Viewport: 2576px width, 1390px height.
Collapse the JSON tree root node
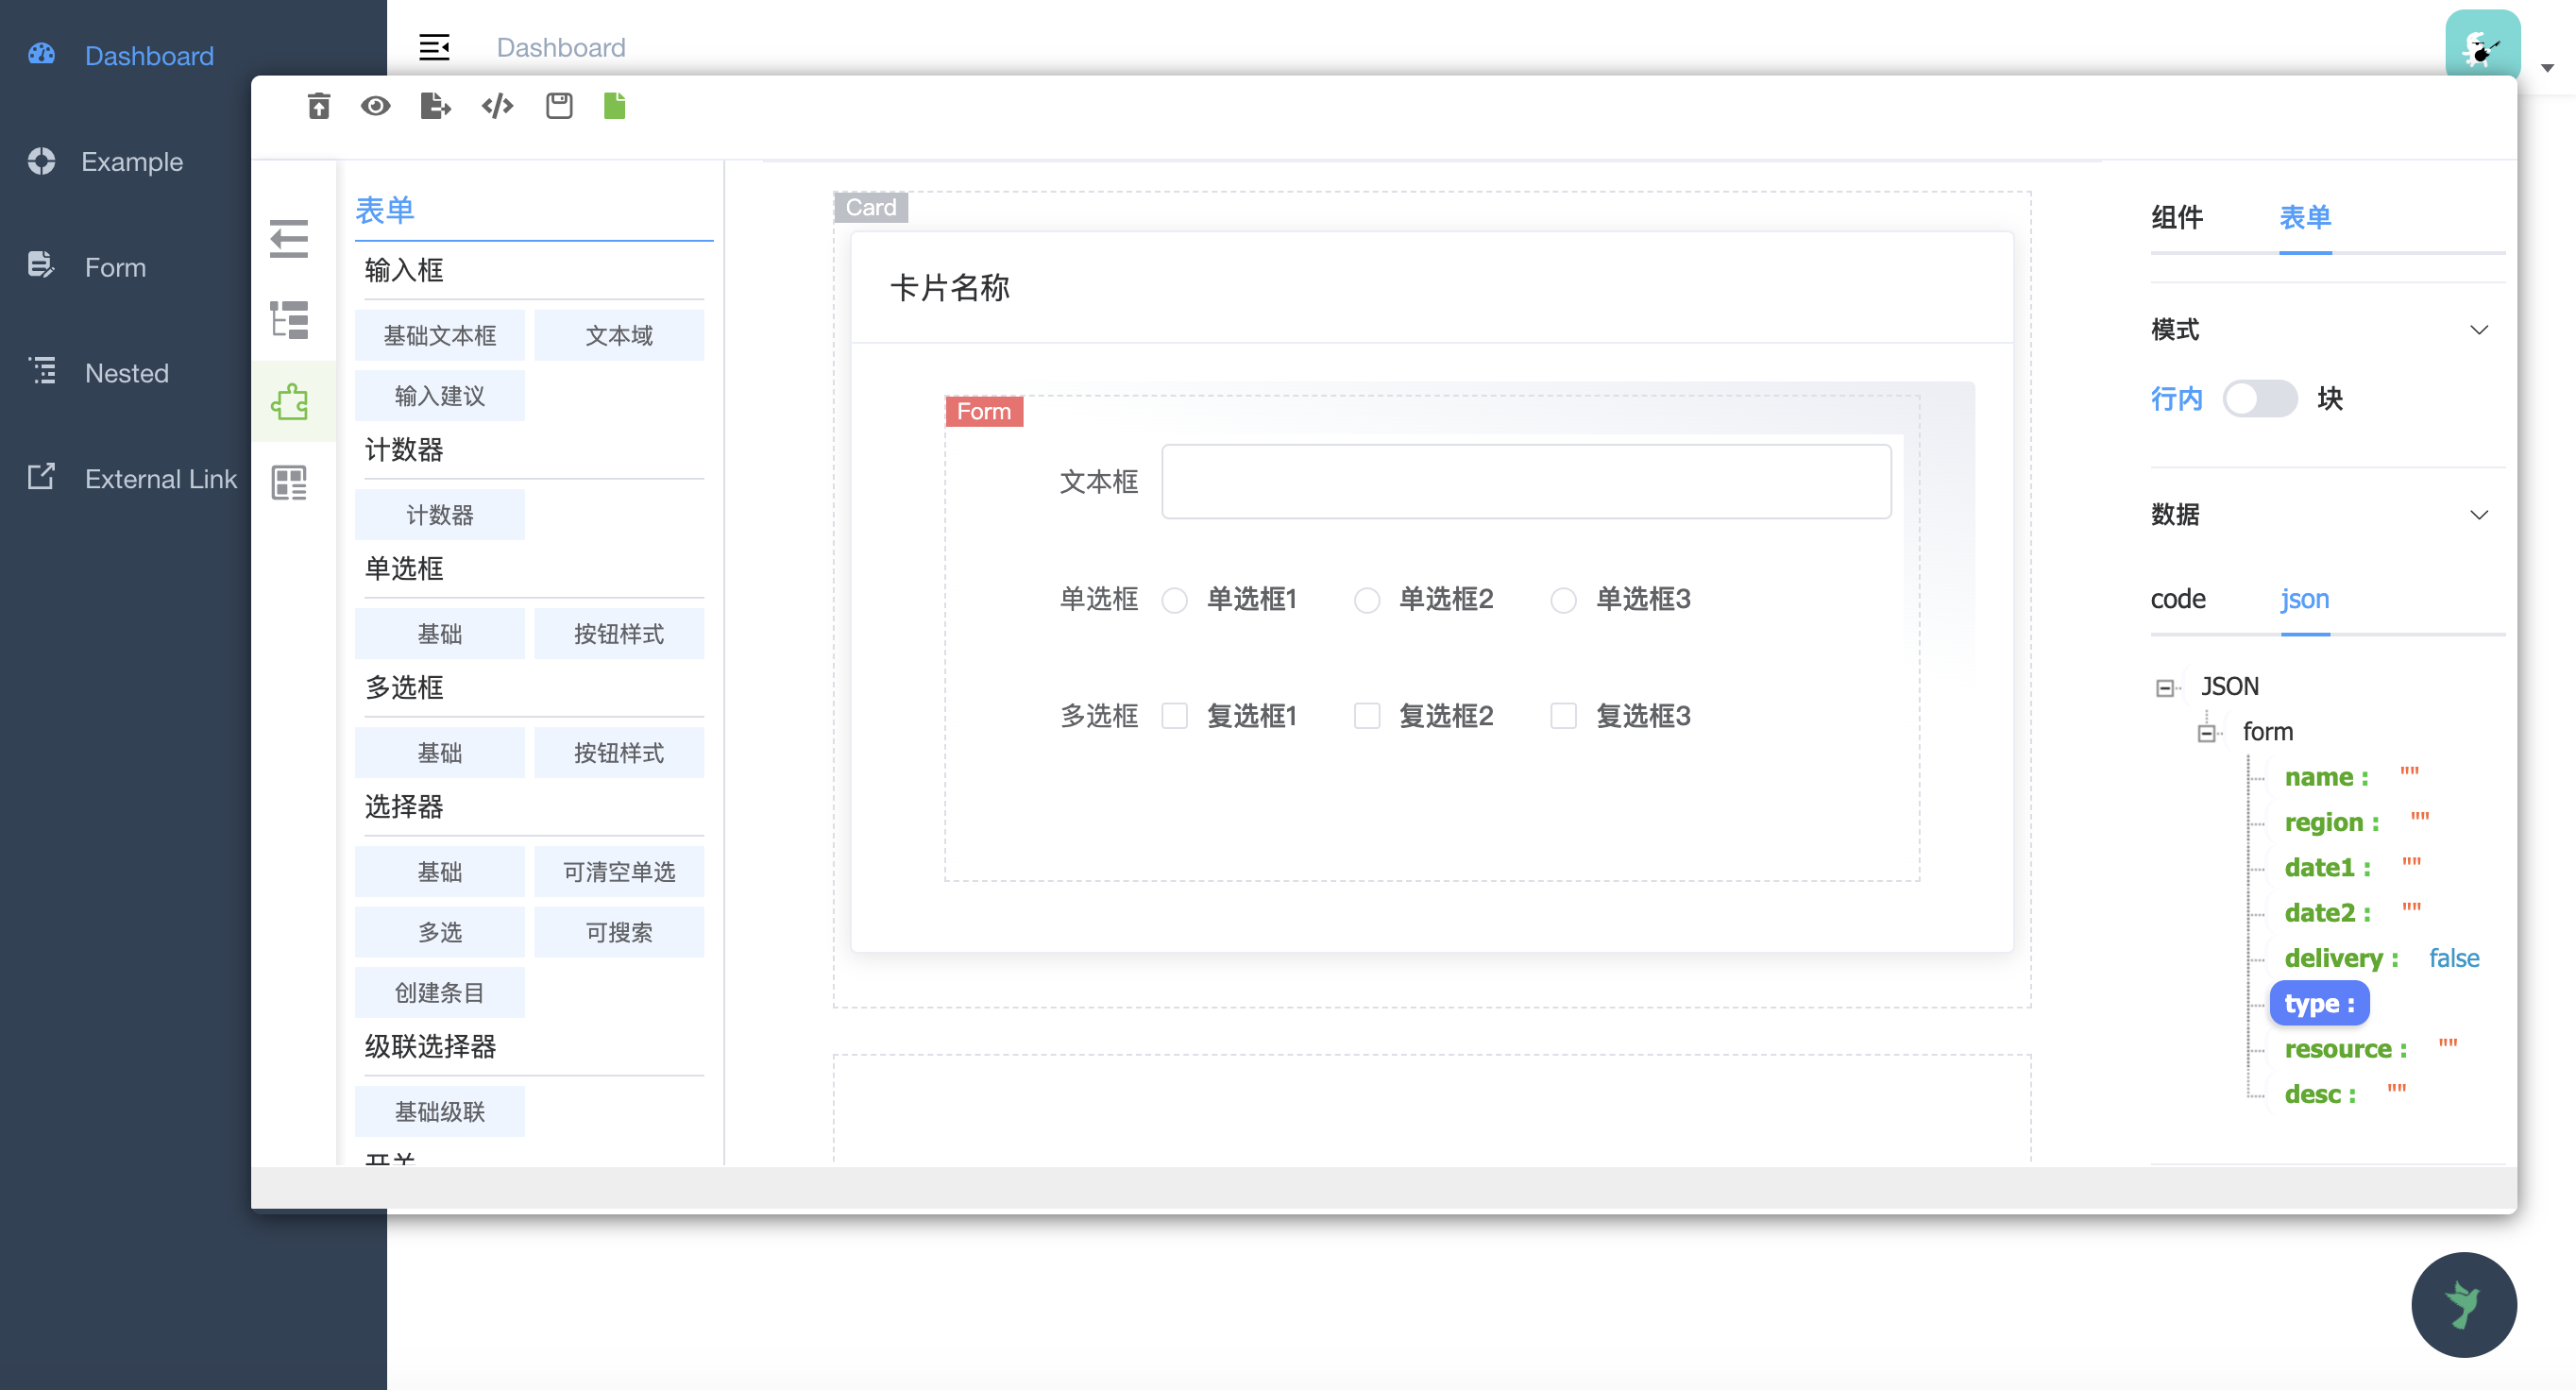point(2168,686)
